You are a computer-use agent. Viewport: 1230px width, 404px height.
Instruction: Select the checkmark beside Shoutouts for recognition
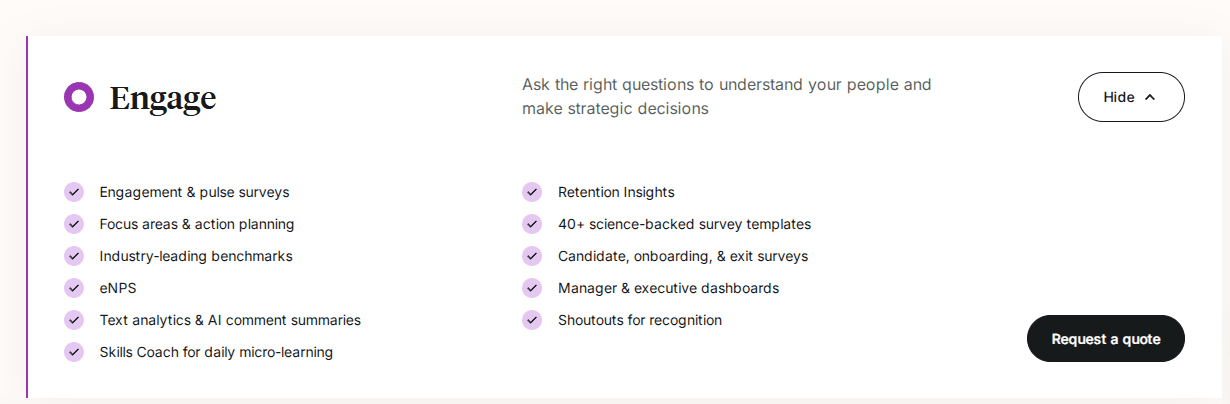[532, 320]
